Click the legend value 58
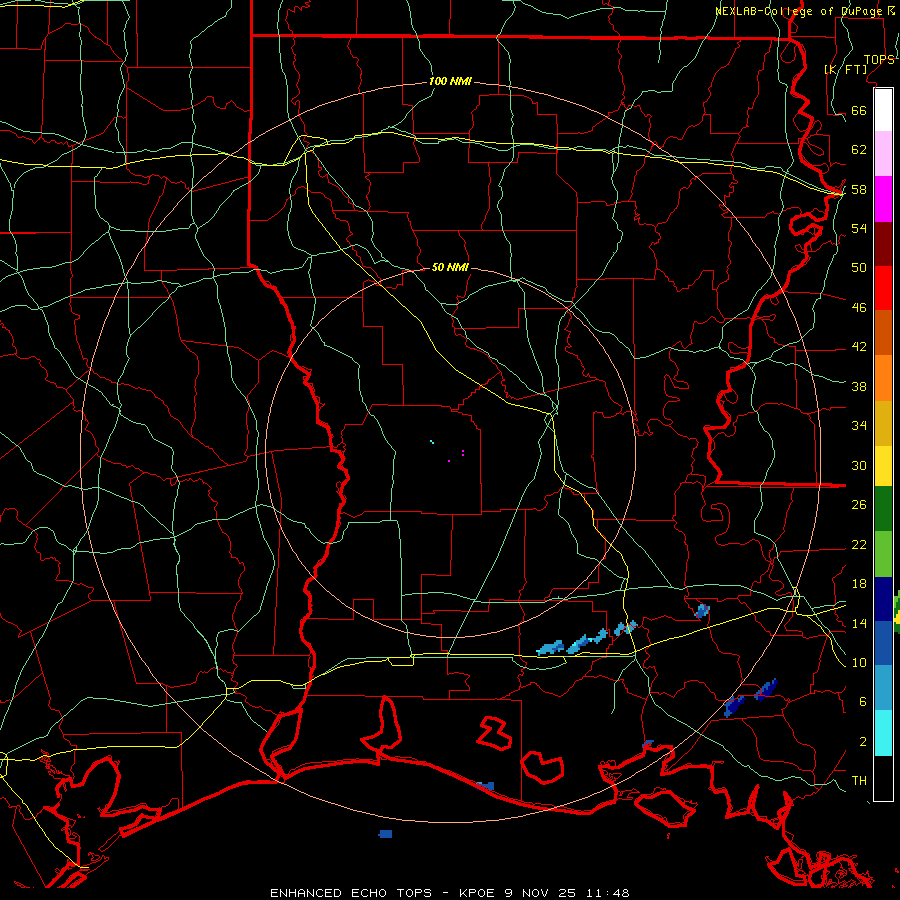The width and height of the screenshot is (900, 900). (859, 189)
